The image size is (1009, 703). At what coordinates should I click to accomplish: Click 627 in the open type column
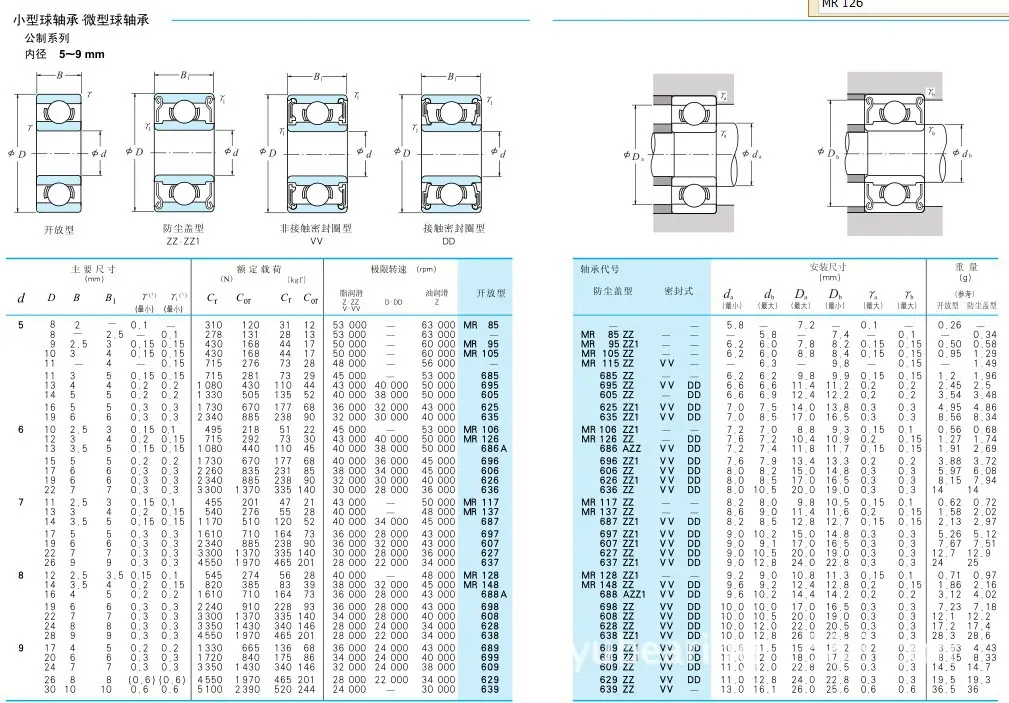tap(490, 553)
